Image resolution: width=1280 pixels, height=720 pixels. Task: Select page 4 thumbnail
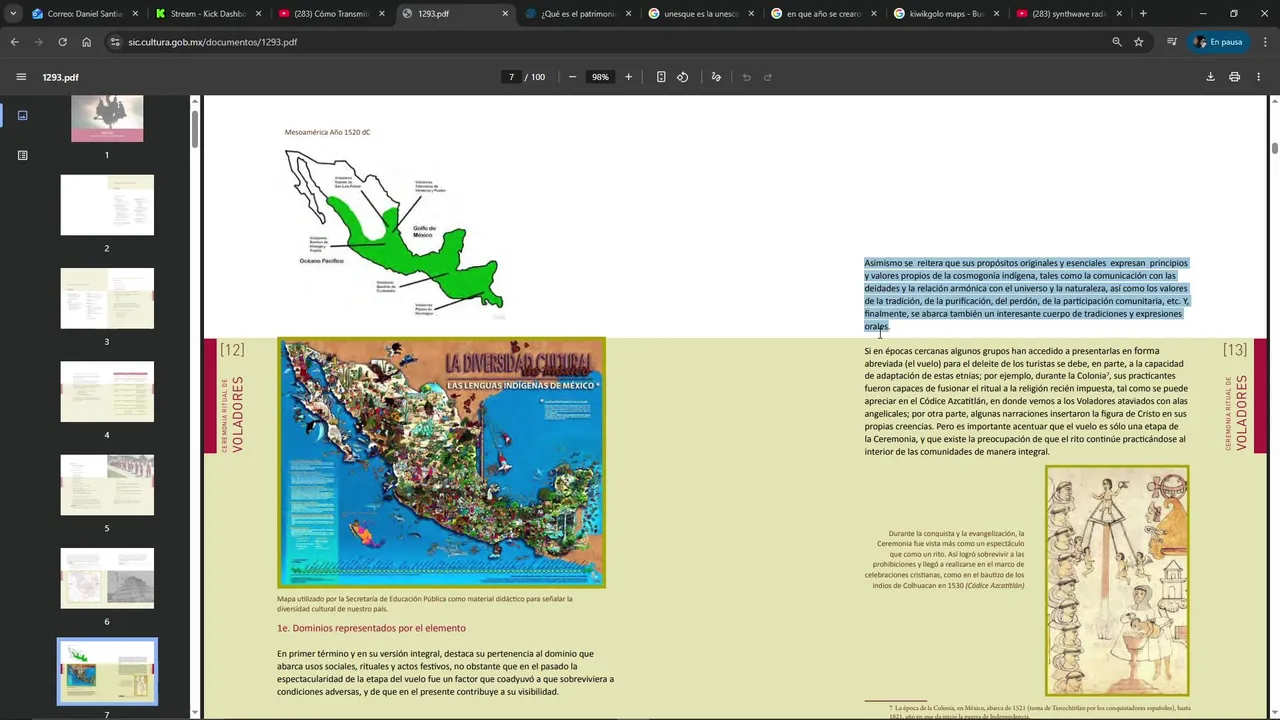point(107,391)
